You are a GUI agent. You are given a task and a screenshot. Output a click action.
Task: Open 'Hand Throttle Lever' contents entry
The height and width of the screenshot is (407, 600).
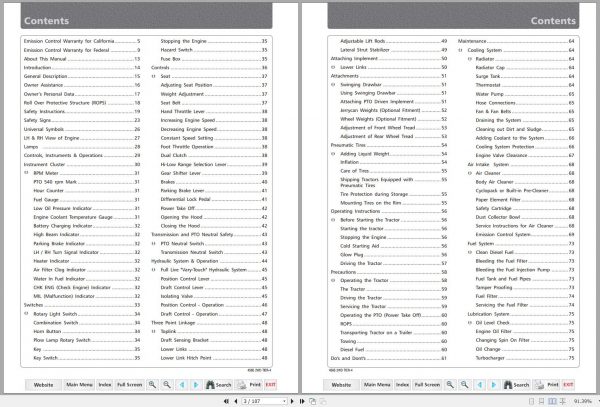point(214,111)
